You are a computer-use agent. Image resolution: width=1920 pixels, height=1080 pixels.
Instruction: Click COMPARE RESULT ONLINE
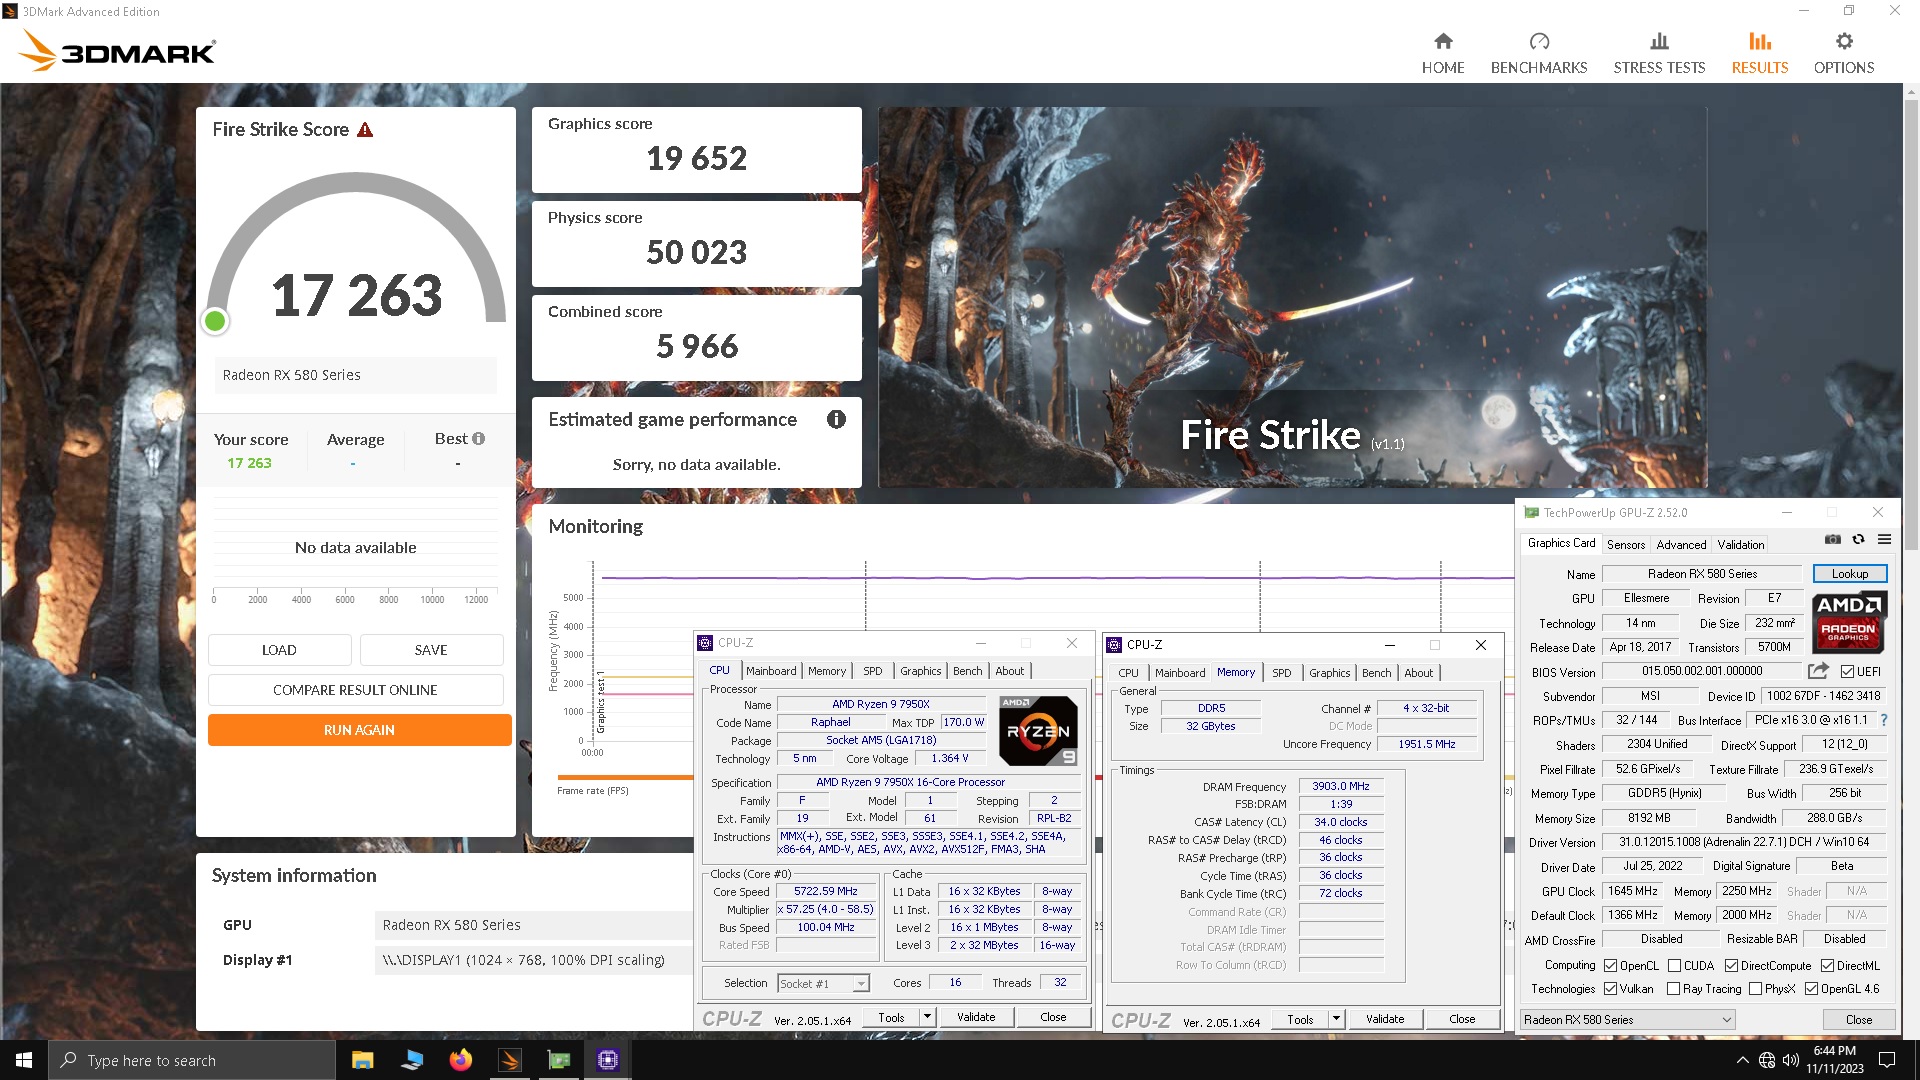tap(355, 690)
